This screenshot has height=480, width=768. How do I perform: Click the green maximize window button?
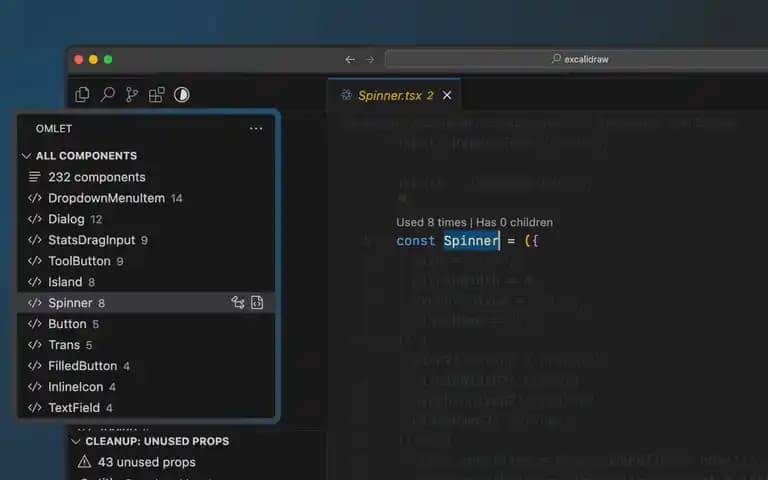tap(108, 59)
